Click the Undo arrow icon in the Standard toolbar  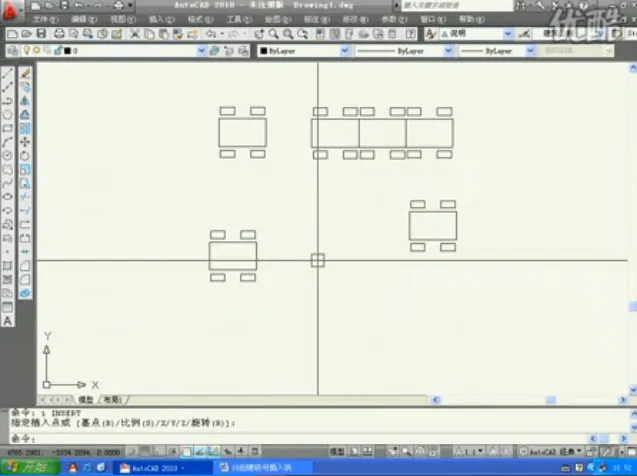[210, 34]
